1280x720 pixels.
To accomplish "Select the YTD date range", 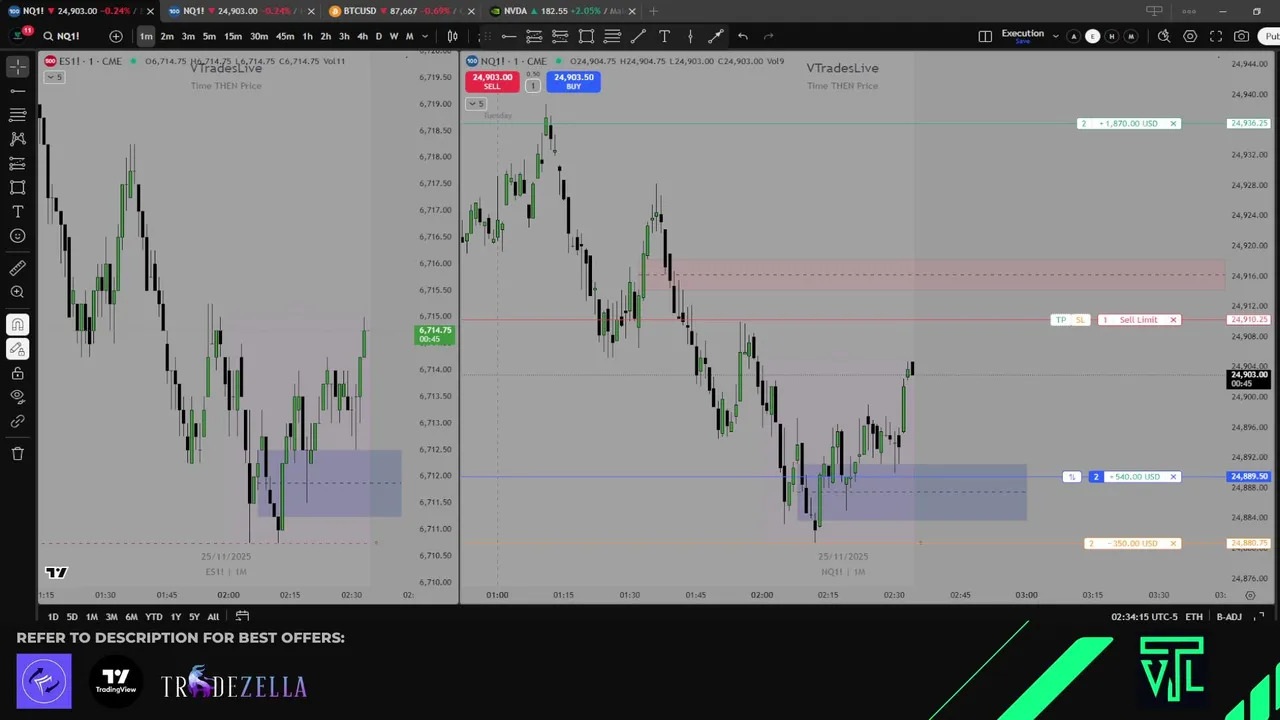I will click(x=153, y=617).
